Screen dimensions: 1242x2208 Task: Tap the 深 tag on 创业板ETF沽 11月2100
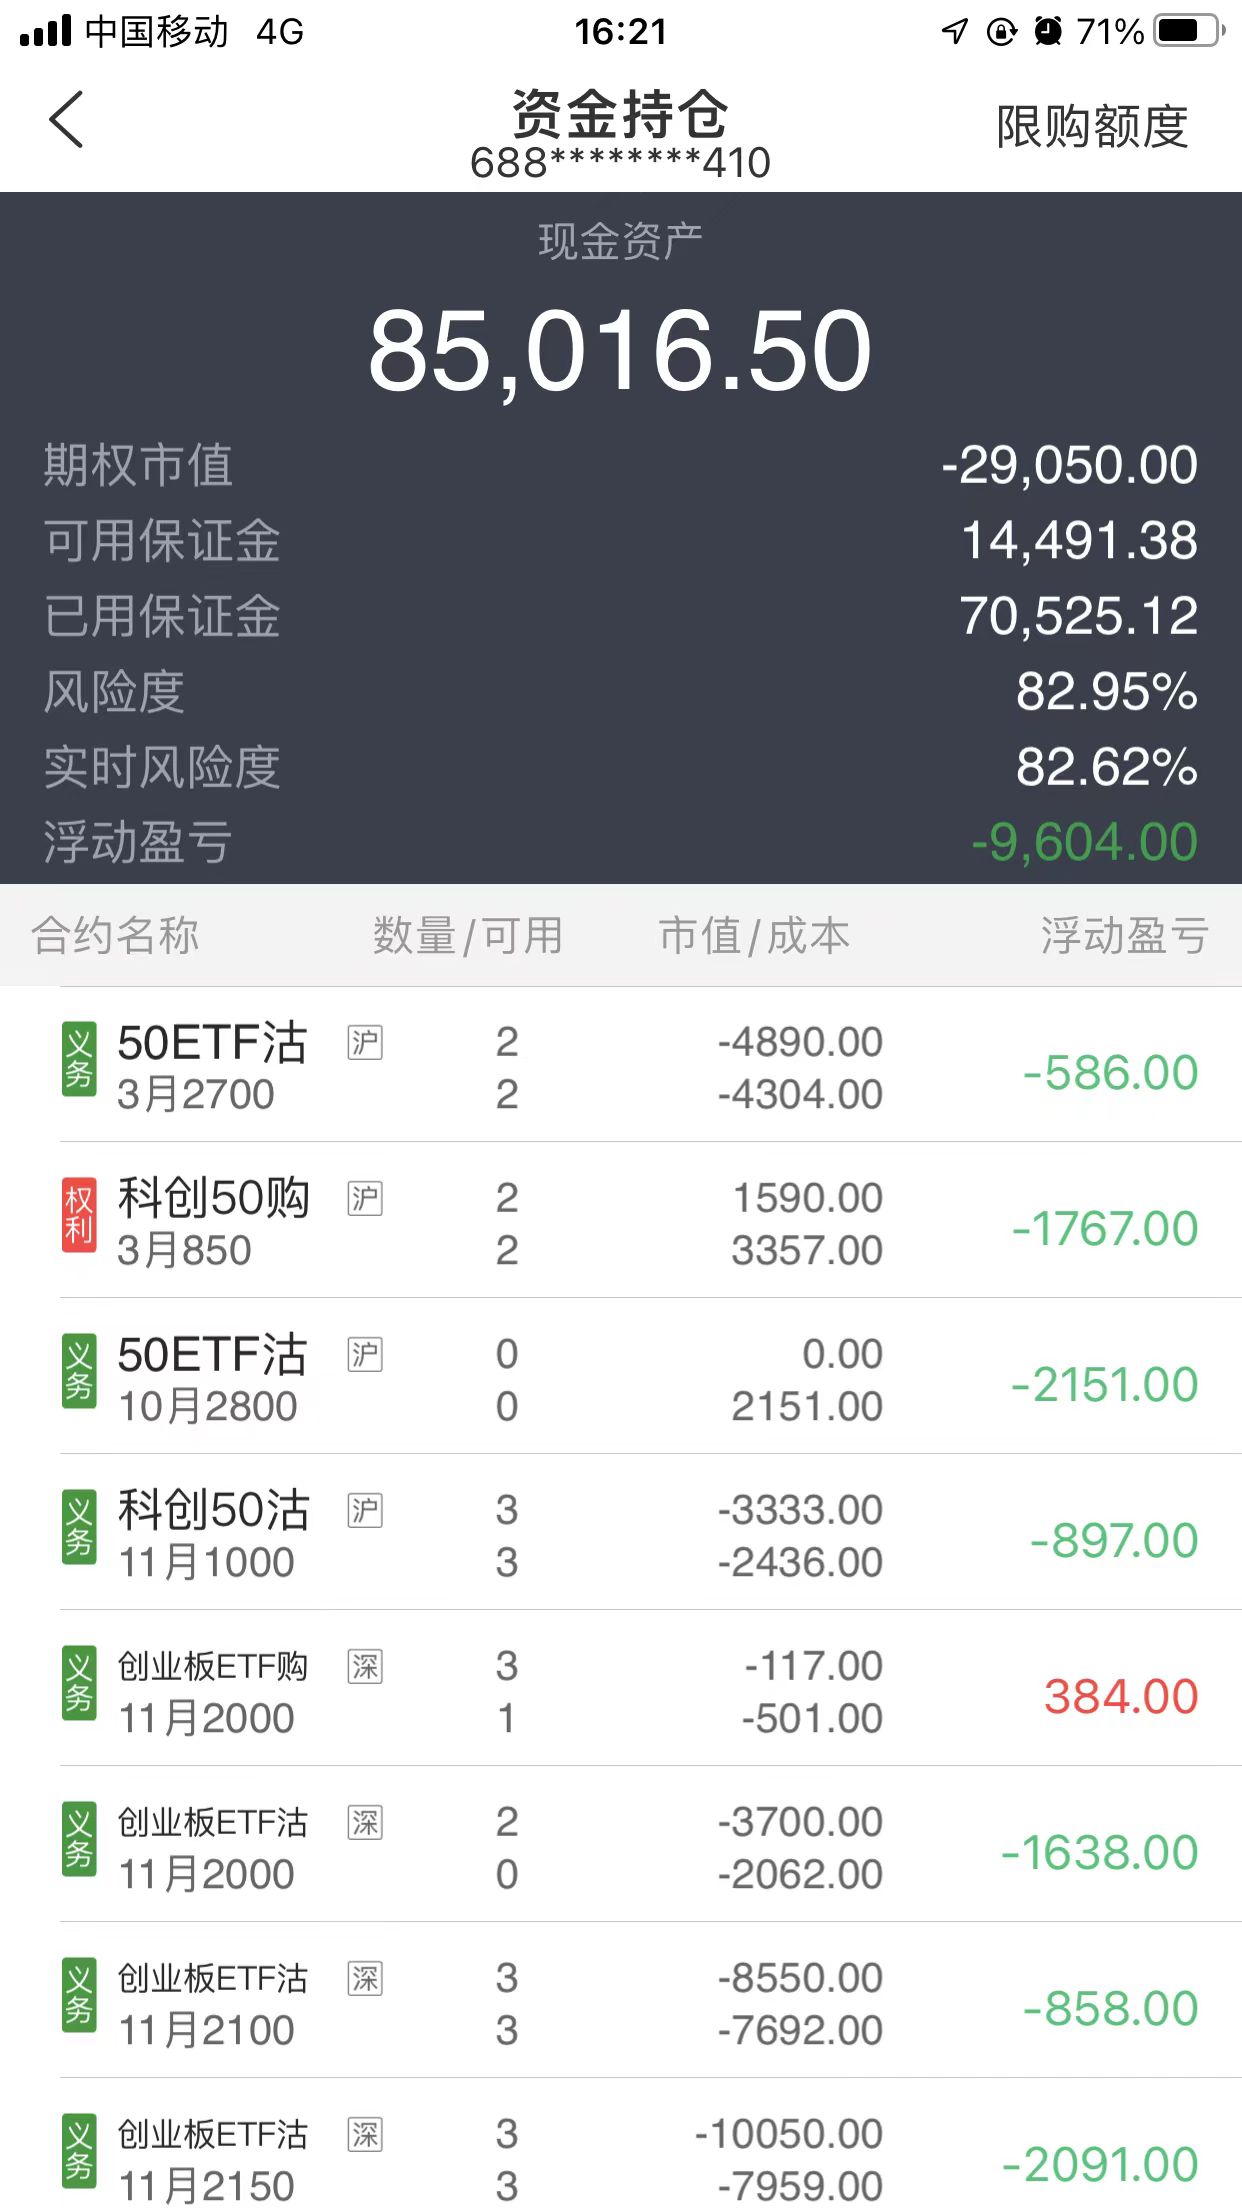(x=365, y=1978)
